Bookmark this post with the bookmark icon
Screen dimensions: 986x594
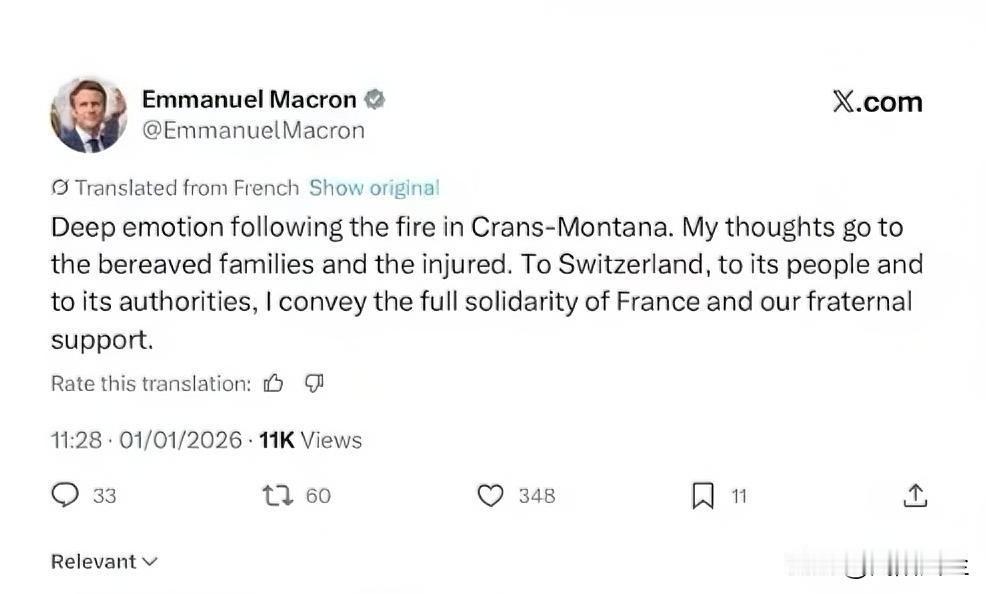(x=703, y=496)
